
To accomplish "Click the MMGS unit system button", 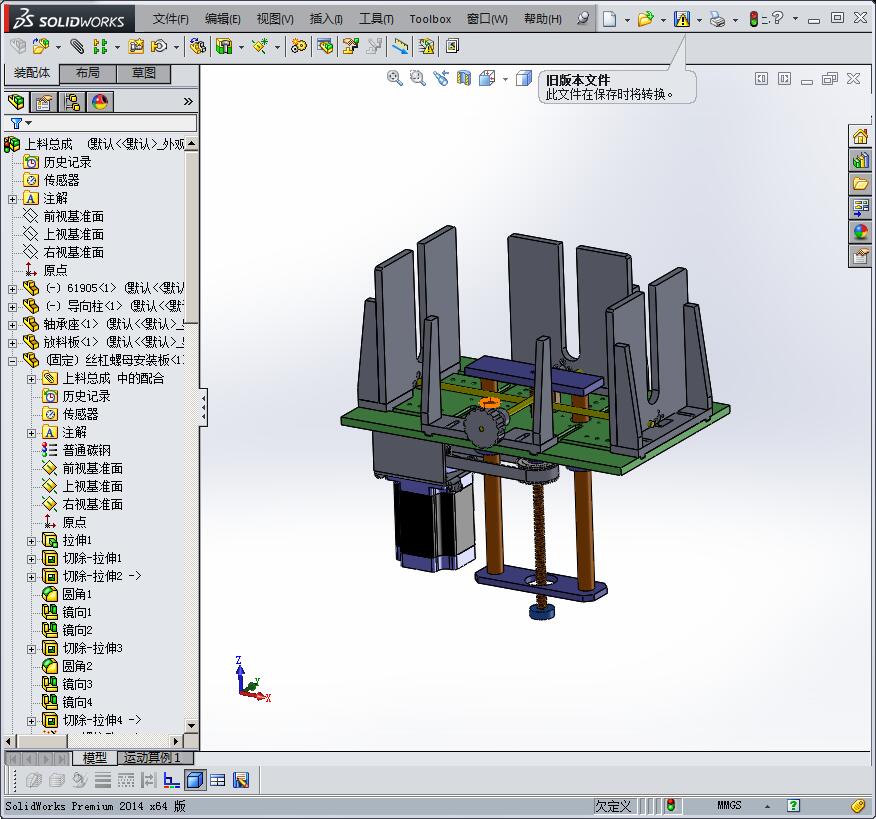I will pyautogui.click(x=729, y=805).
